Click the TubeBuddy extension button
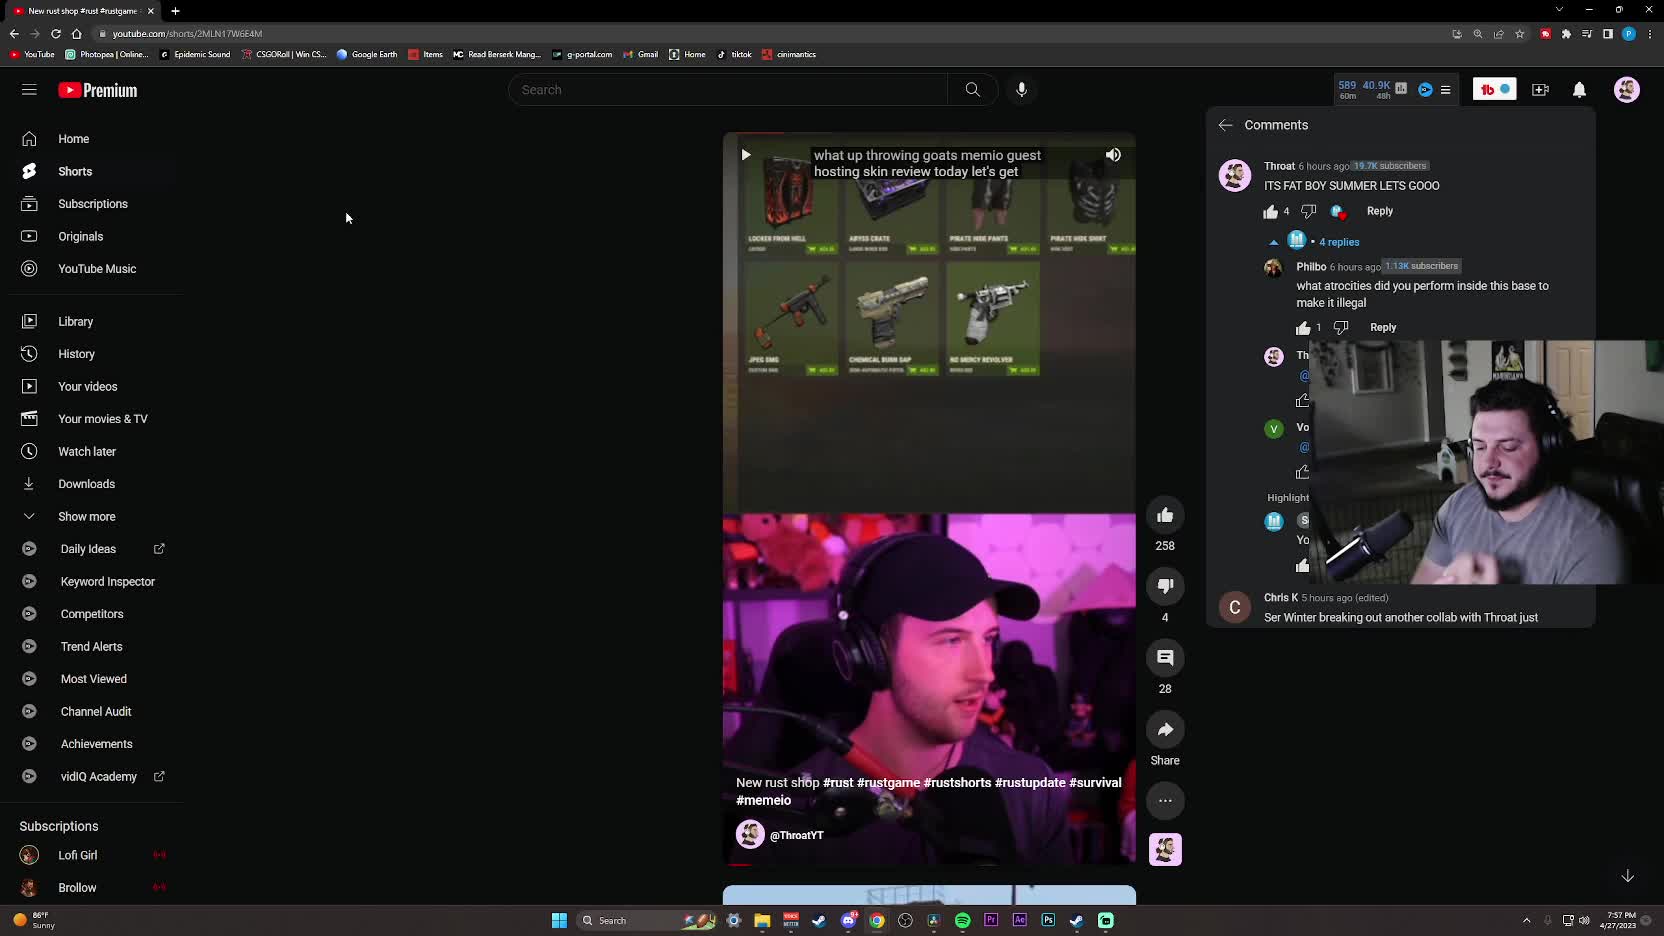 [1495, 90]
